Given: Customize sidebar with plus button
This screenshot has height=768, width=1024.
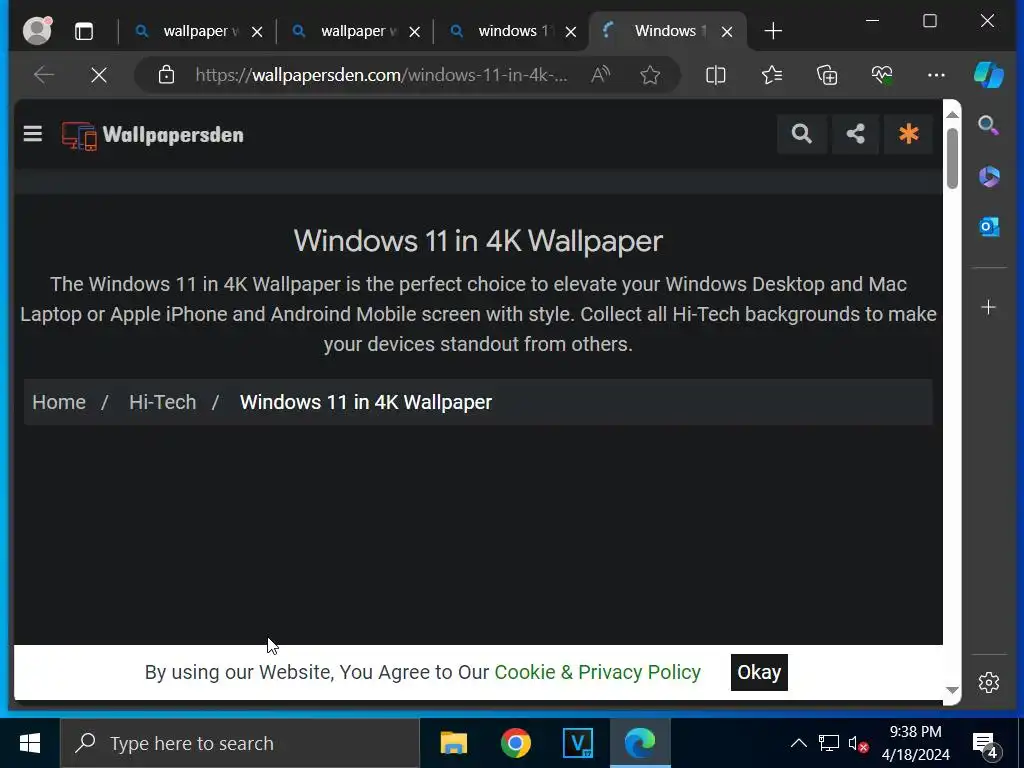Looking at the screenshot, I should click(x=989, y=307).
